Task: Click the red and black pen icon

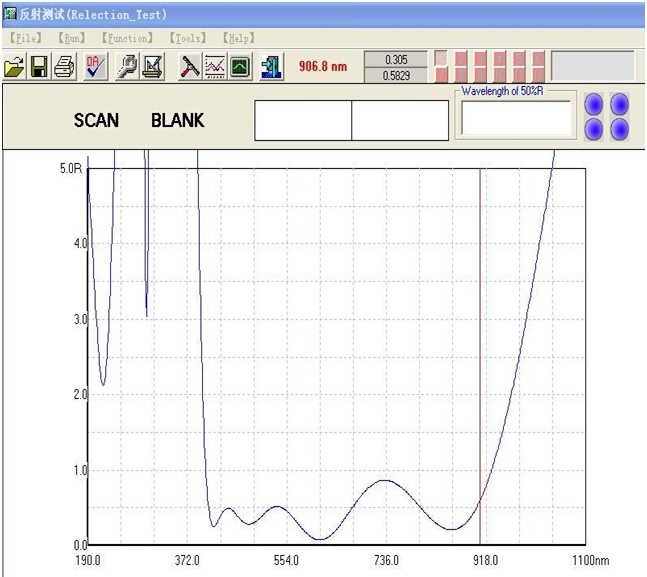Action: pyautogui.click(x=190, y=67)
